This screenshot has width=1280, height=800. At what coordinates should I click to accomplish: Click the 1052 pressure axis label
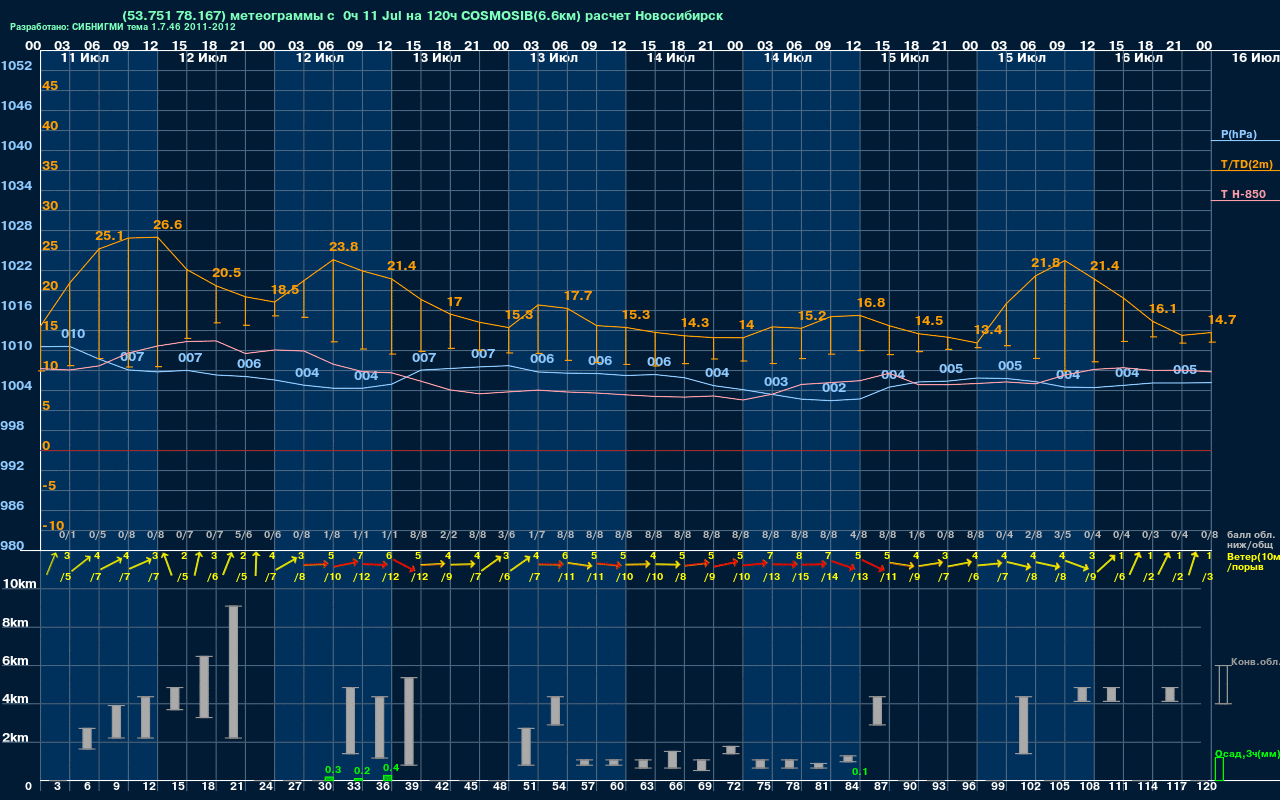tap(15, 66)
